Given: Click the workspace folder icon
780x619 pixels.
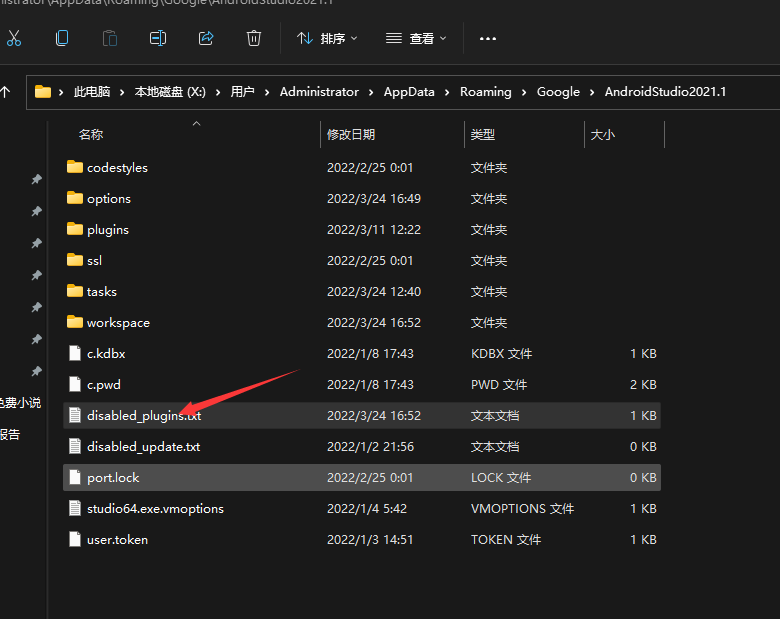Looking at the screenshot, I should [75, 321].
